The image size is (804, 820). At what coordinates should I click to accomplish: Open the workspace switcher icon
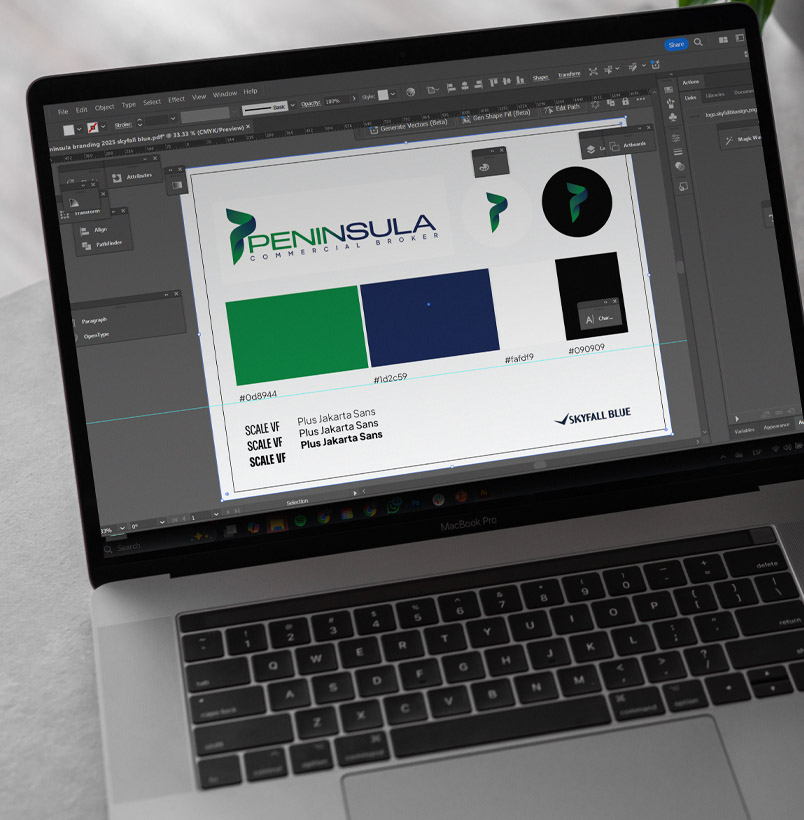[740, 38]
